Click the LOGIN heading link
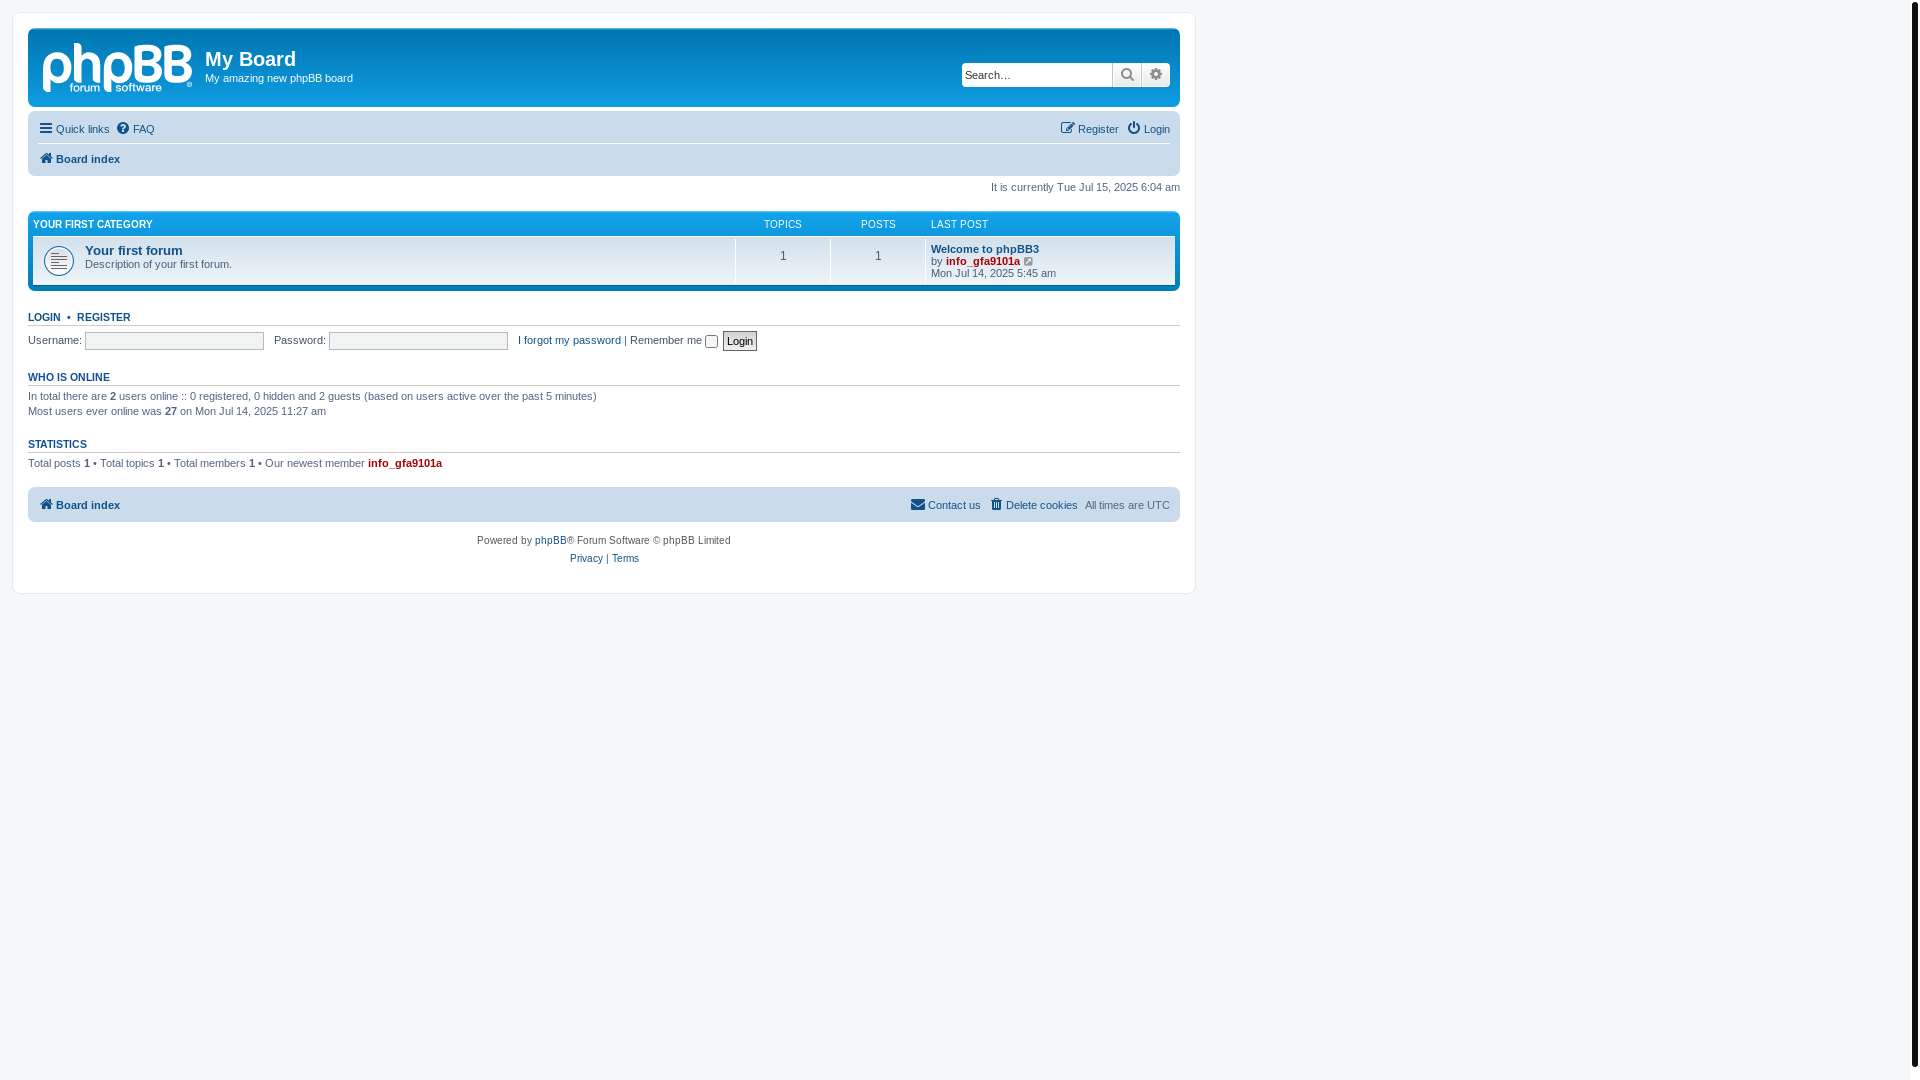1920x1080 pixels. 44,317
